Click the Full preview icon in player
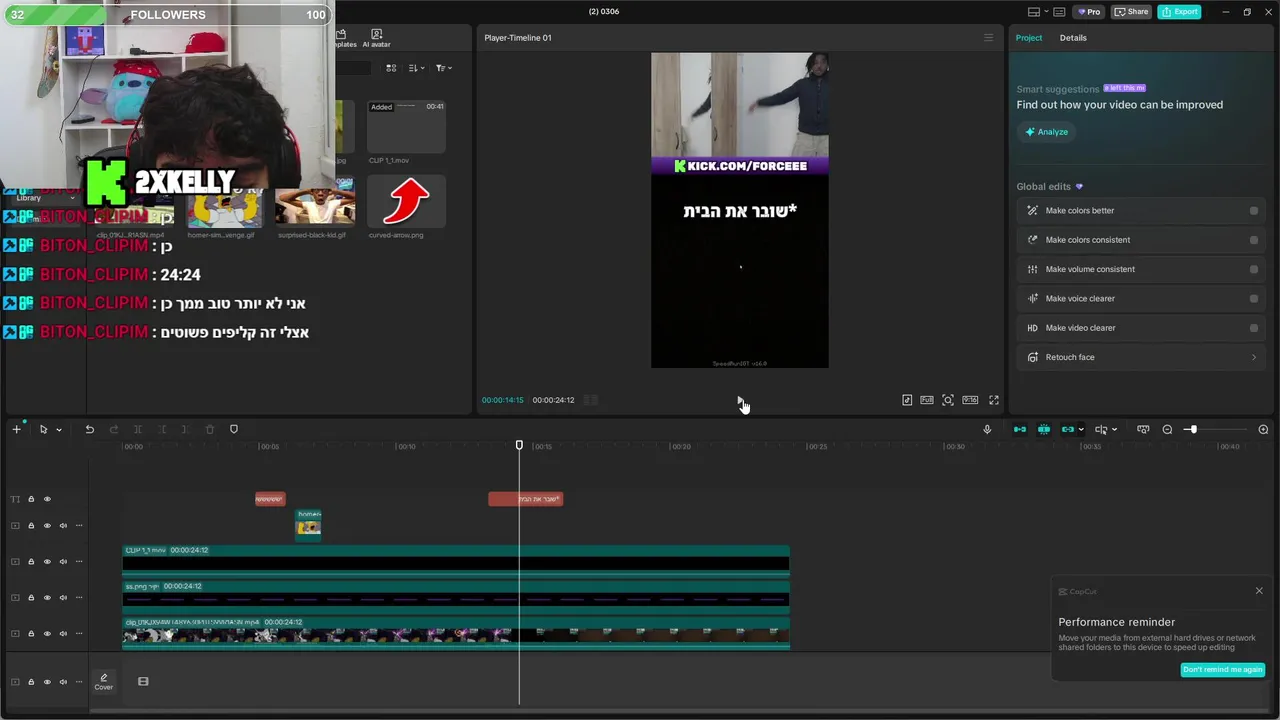The width and height of the screenshot is (1280, 720). (927, 400)
